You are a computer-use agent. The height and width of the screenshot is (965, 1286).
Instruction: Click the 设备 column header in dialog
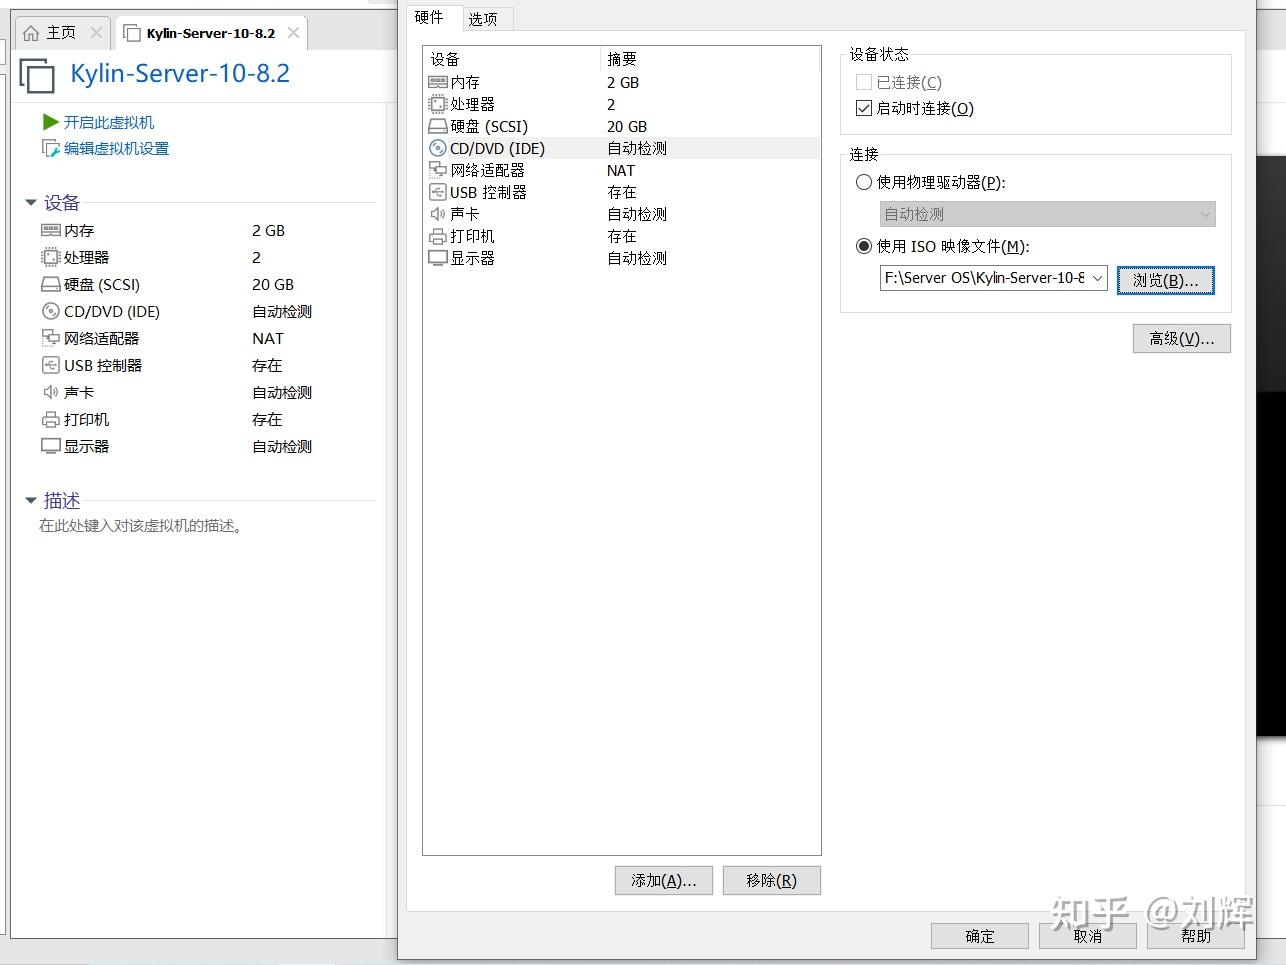coord(511,59)
